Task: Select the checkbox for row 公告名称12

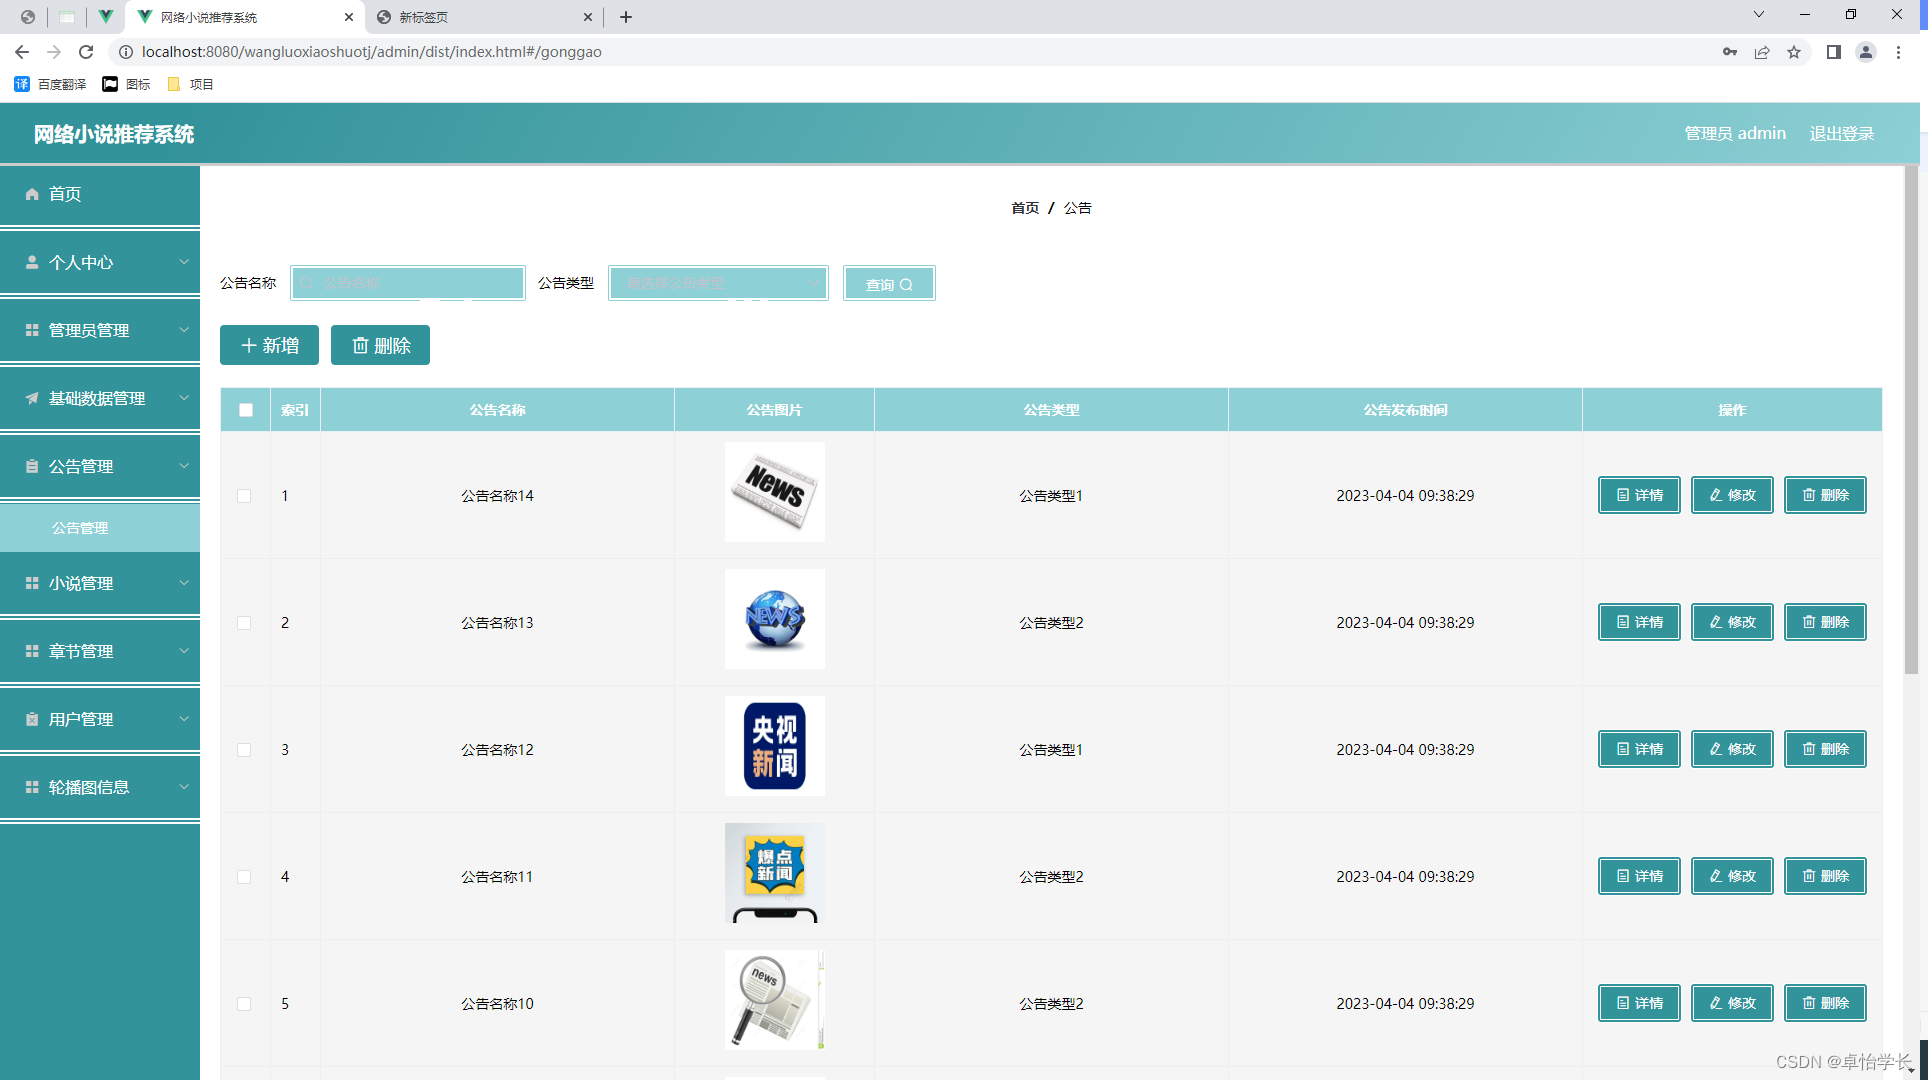Action: [x=244, y=750]
